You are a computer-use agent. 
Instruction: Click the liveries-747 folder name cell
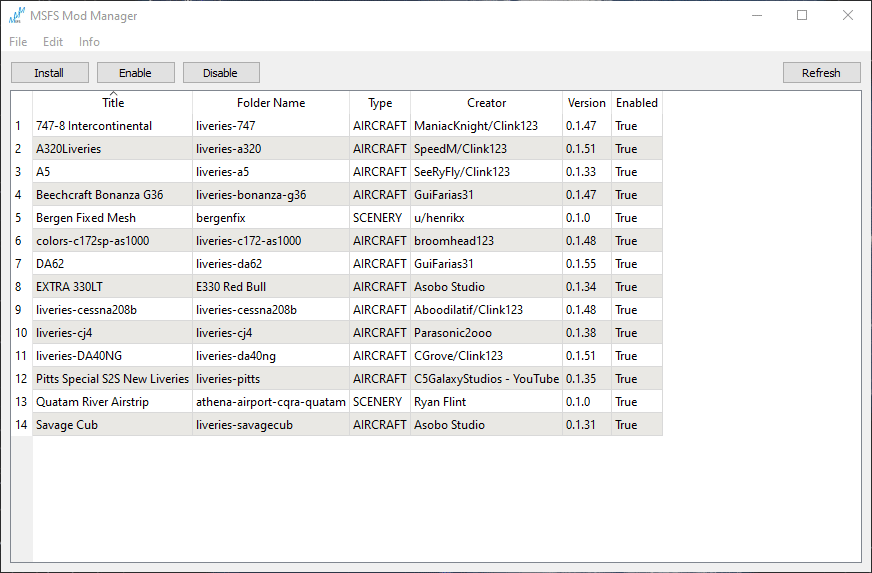pyautogui.click(x=271, y=126)
